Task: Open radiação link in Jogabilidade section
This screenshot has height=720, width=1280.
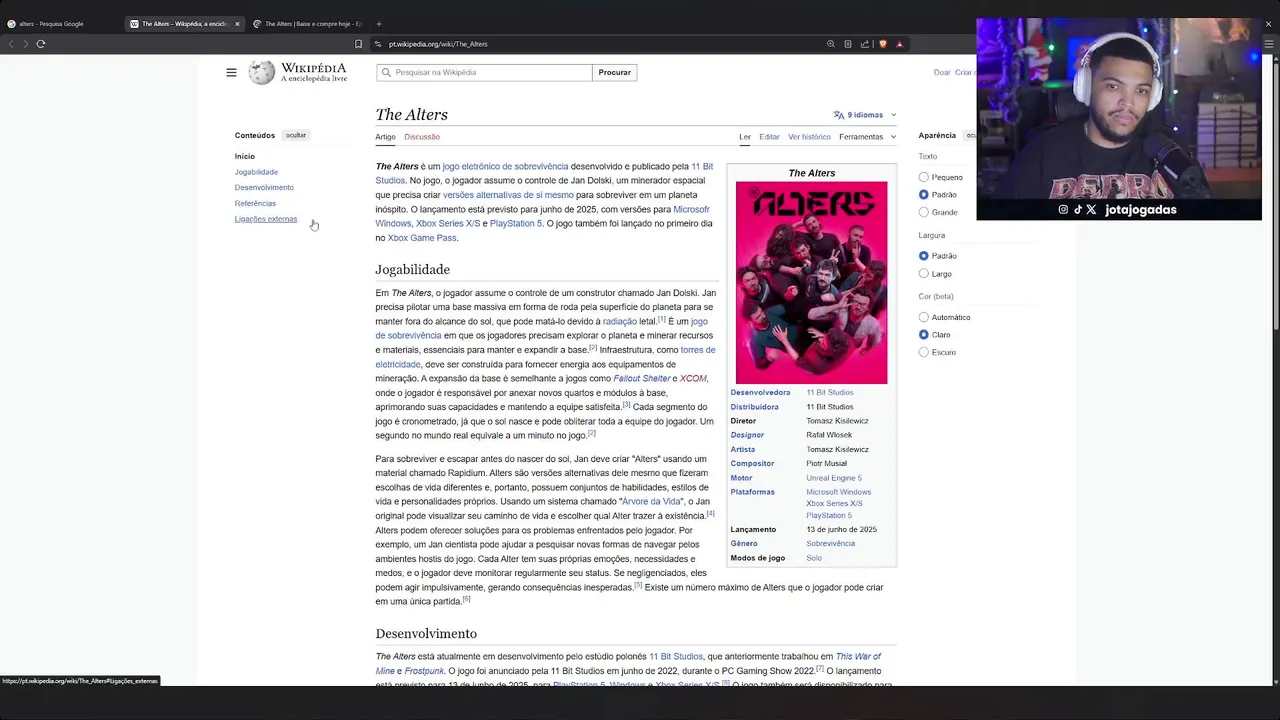Action: [x=619, y=322]
